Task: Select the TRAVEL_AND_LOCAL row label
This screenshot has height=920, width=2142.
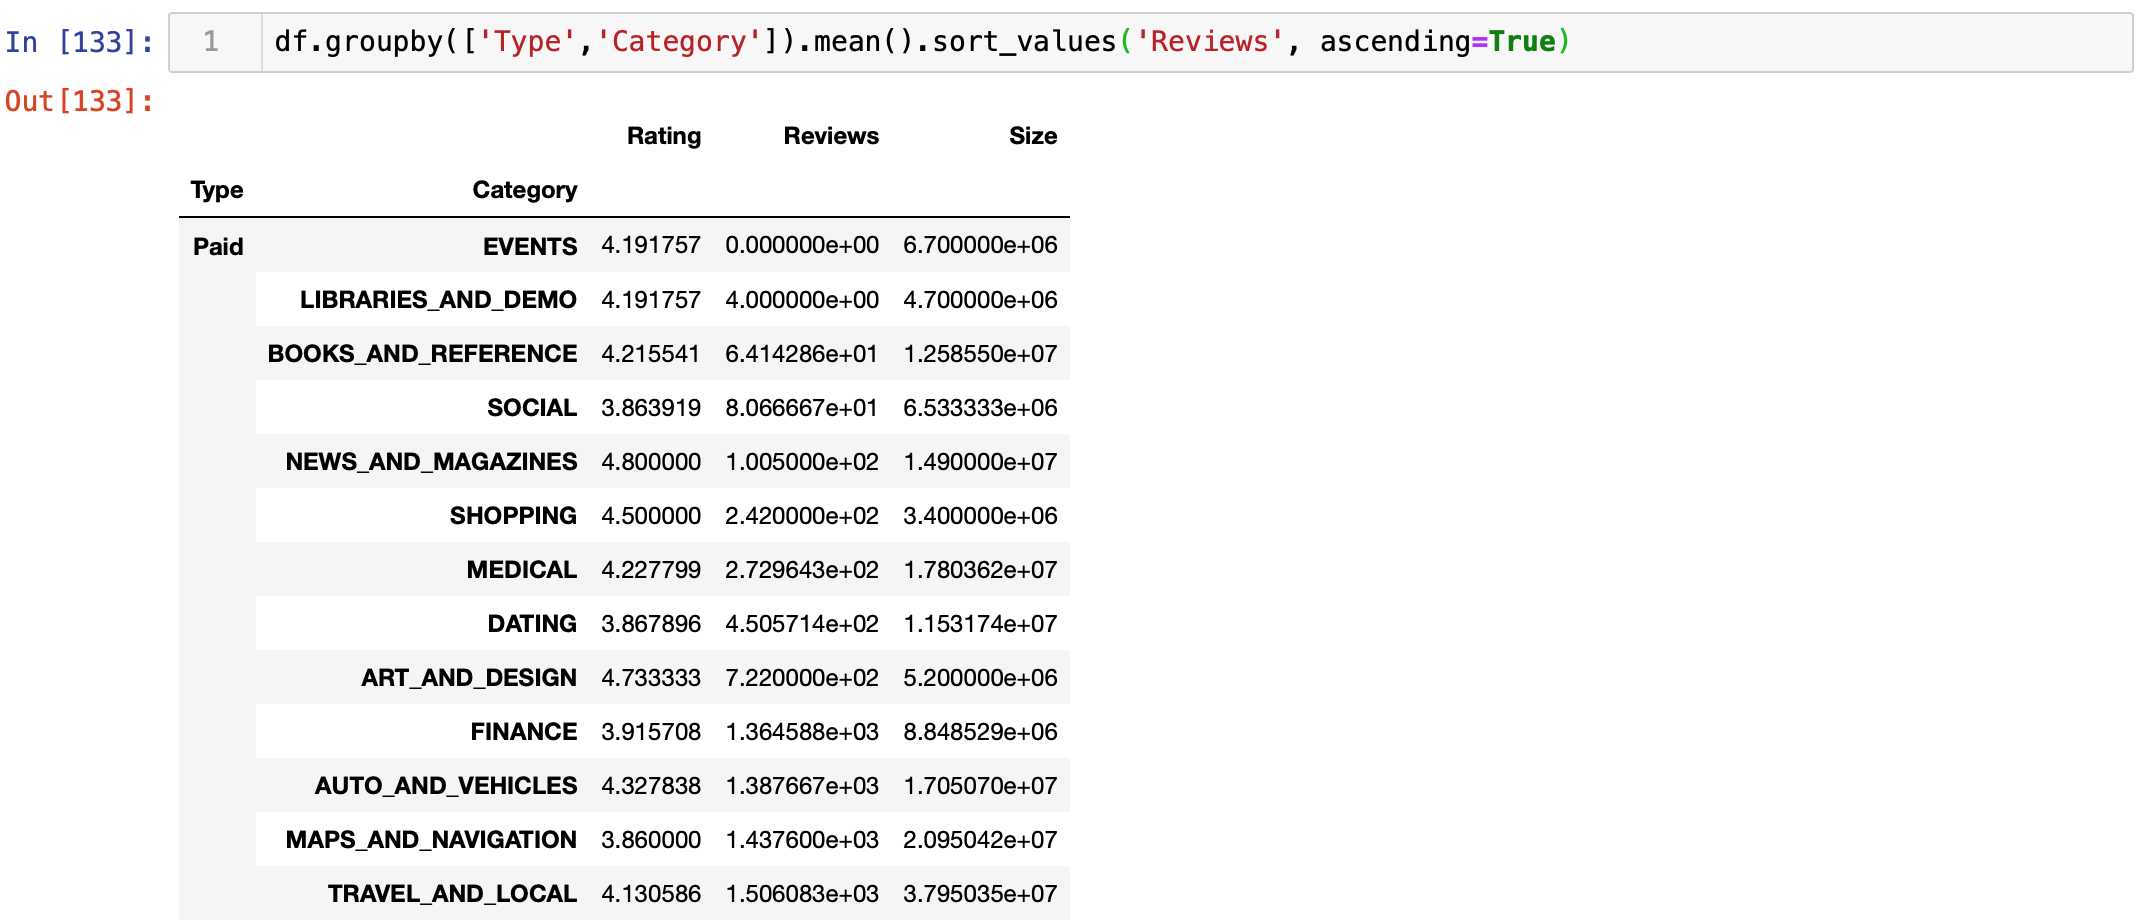Action: click(x=452, y=894)
